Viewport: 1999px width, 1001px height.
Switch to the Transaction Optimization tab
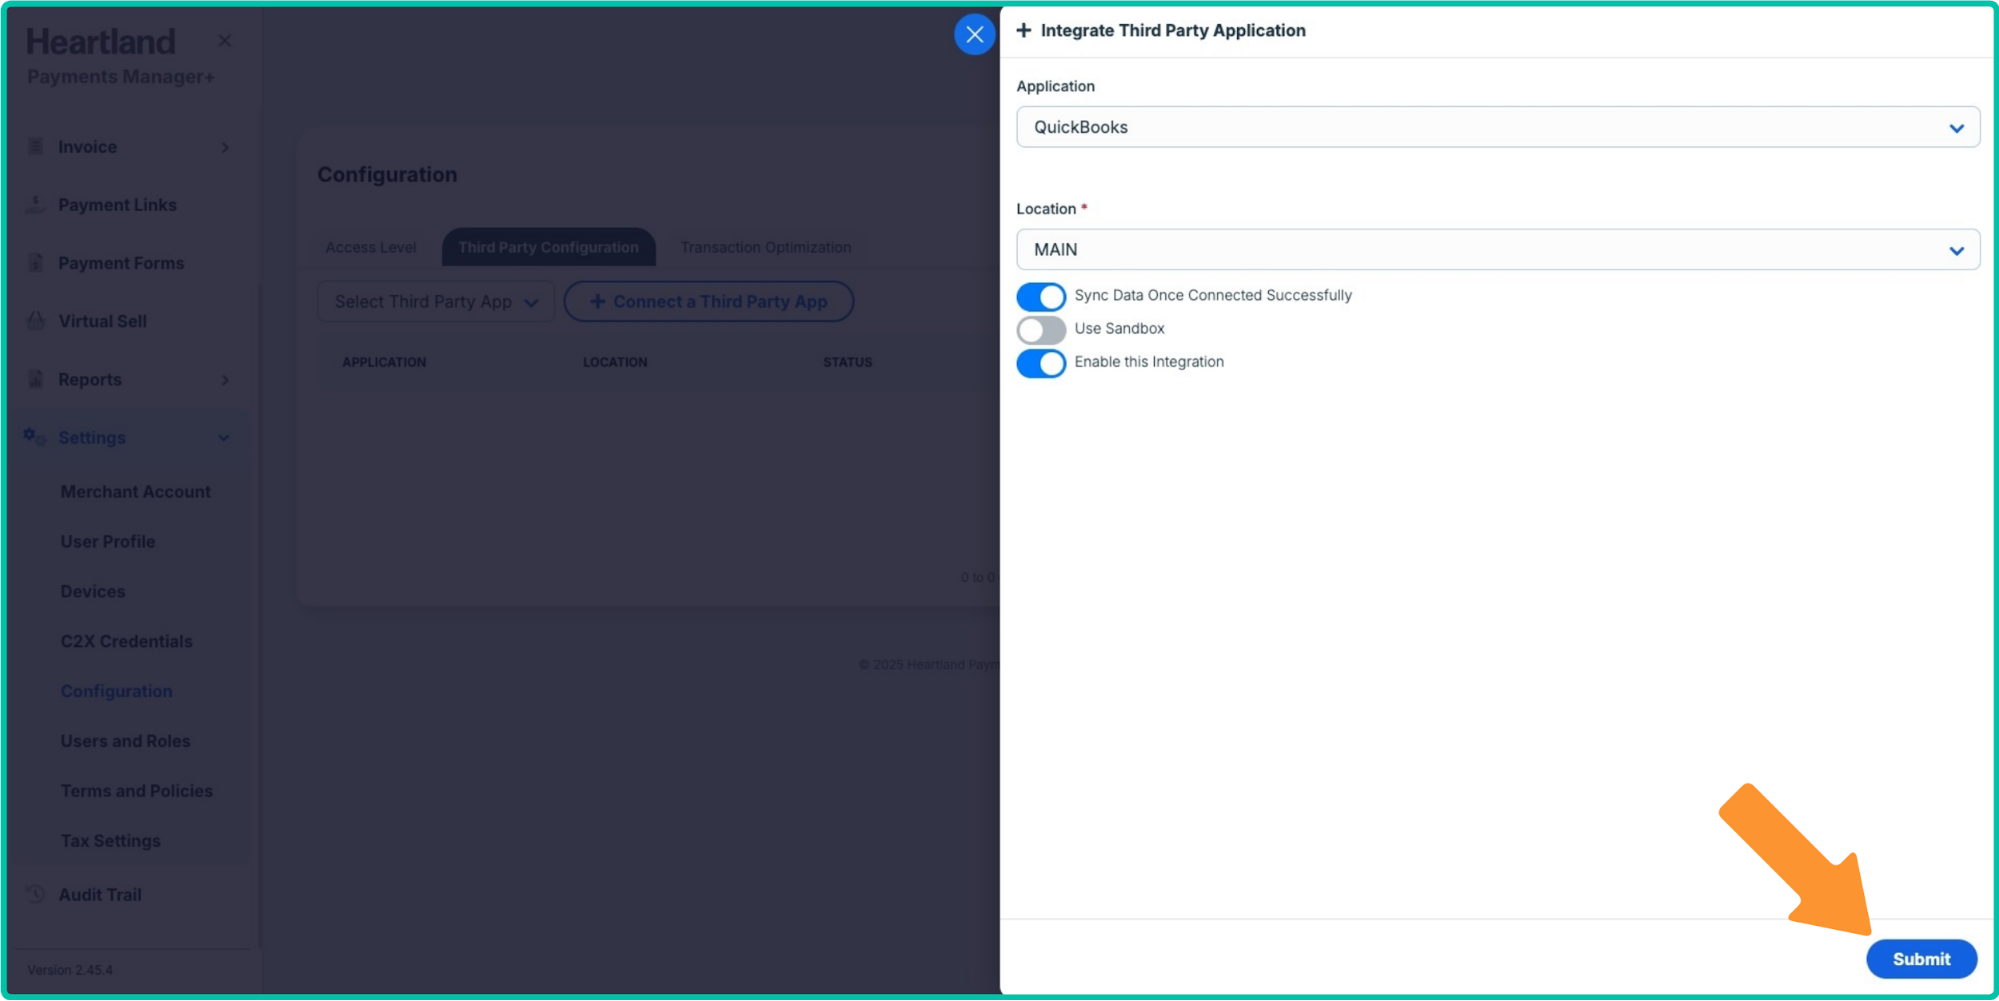point(765,248)
